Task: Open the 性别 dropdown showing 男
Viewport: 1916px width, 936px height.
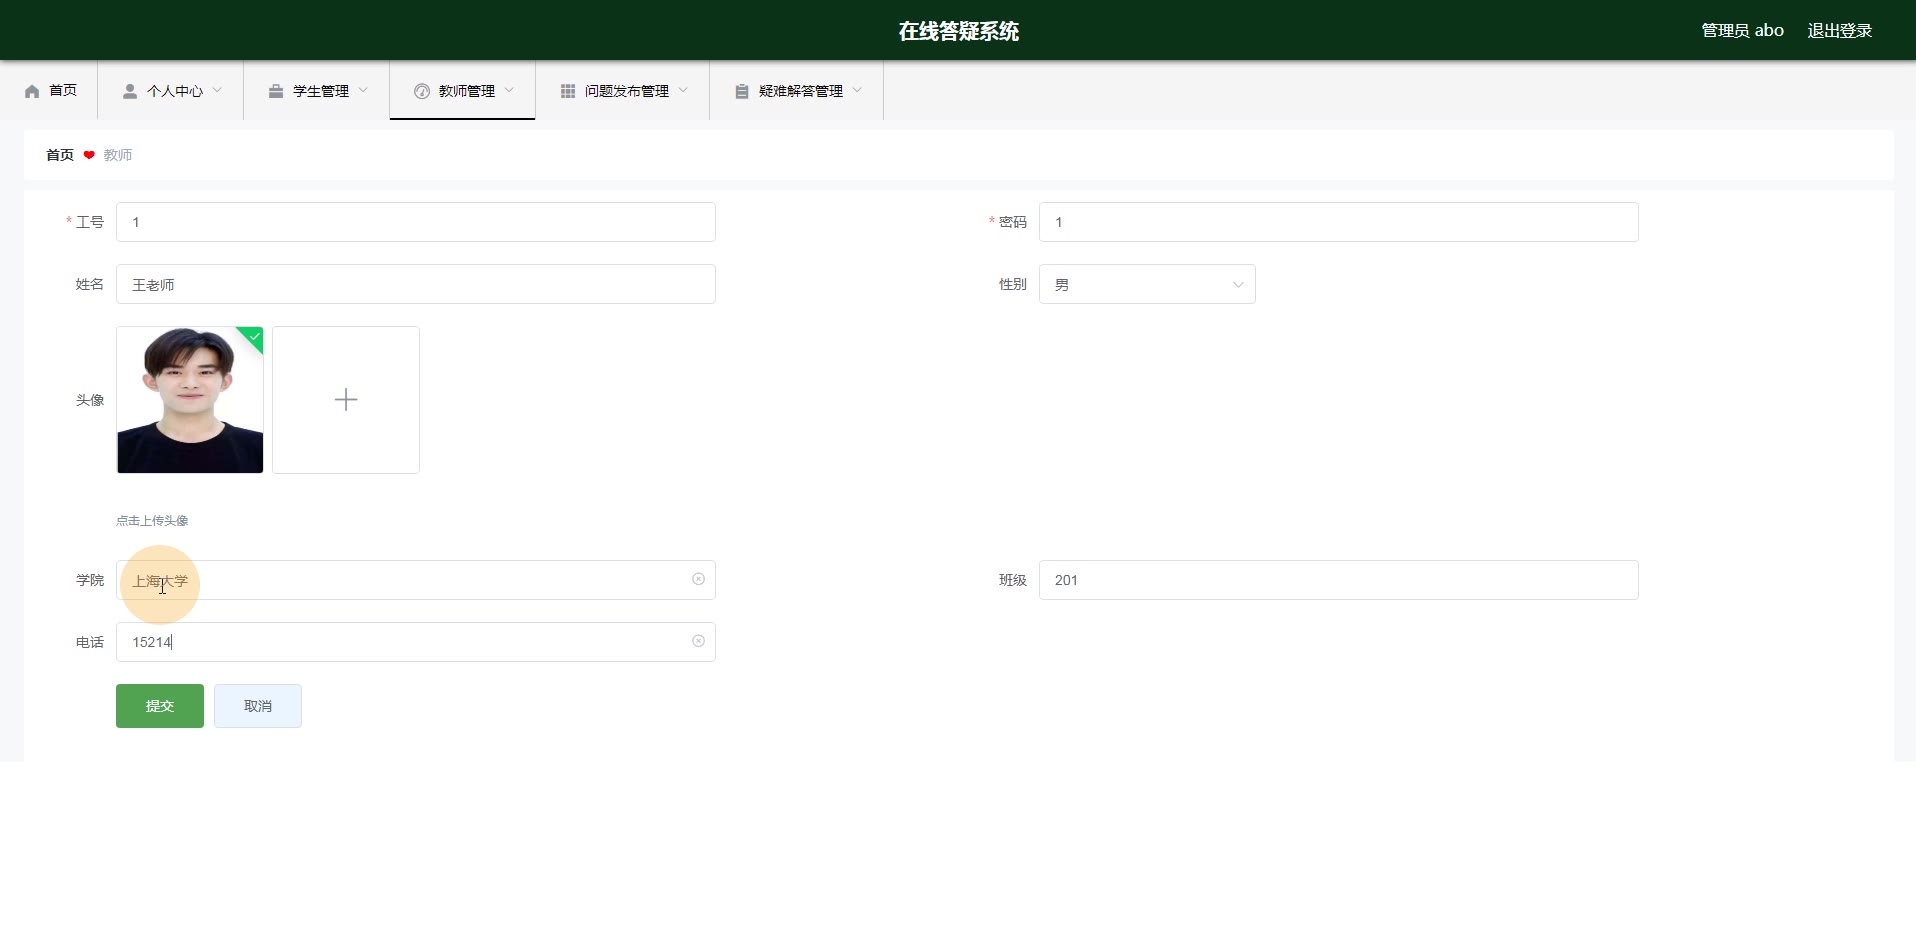Action: pyautogui.click(x=1147, y=284)
